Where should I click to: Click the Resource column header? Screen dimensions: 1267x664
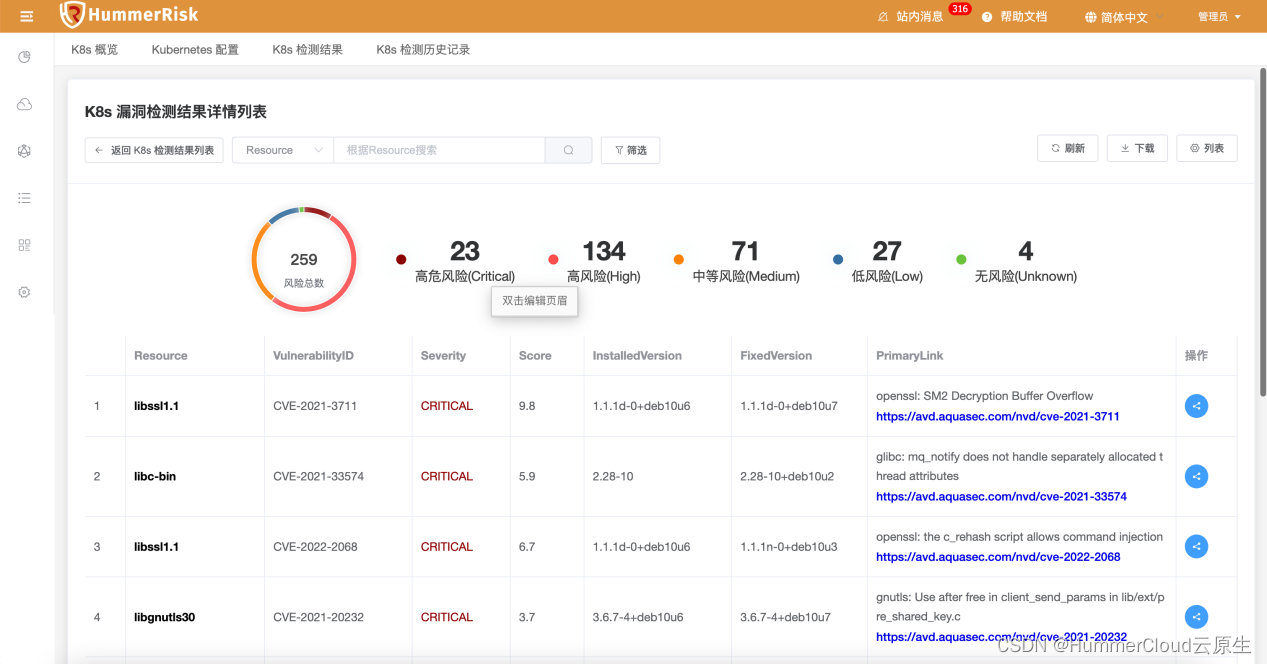[161, 356]
